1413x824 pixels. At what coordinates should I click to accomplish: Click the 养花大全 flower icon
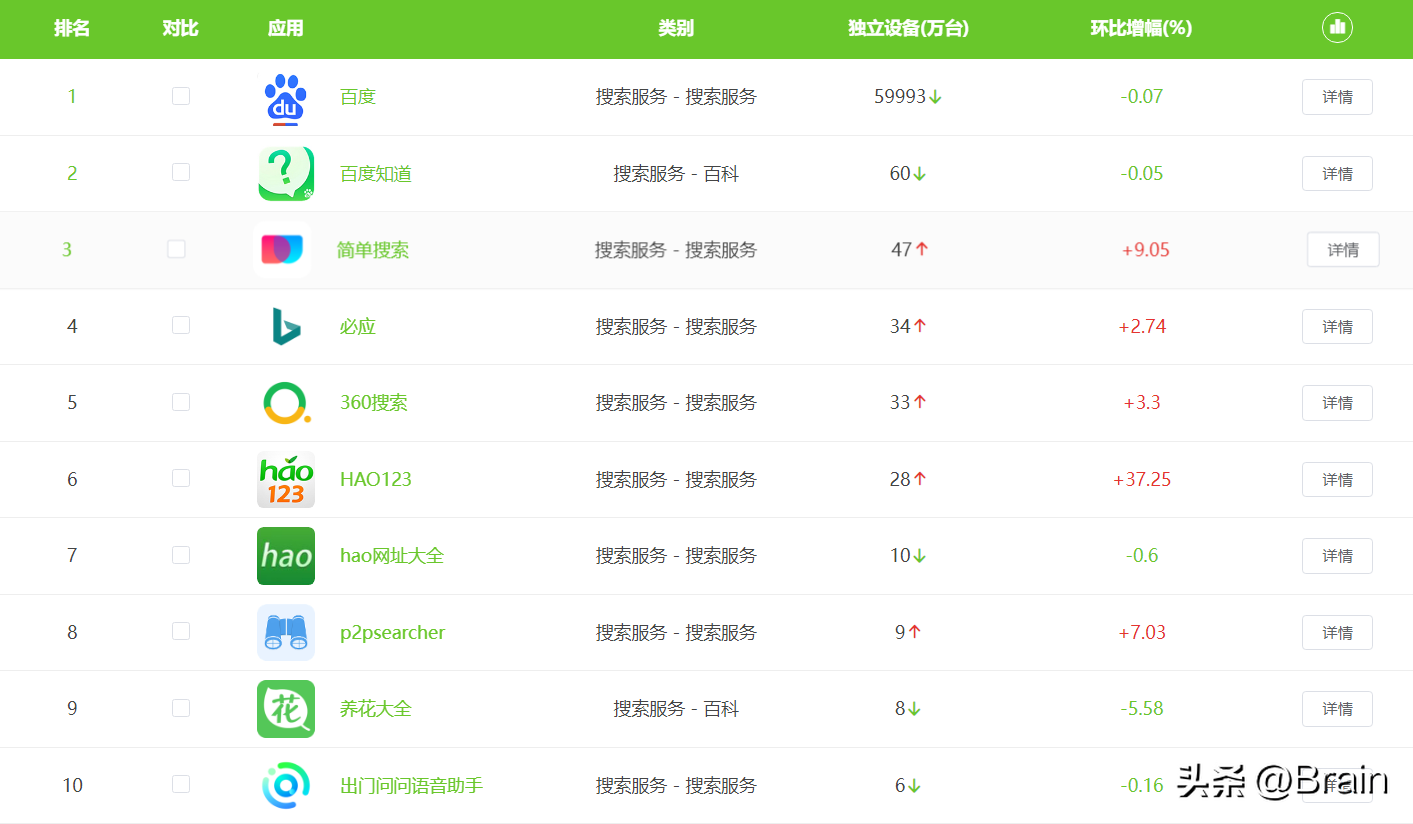[x=286, y=708]
